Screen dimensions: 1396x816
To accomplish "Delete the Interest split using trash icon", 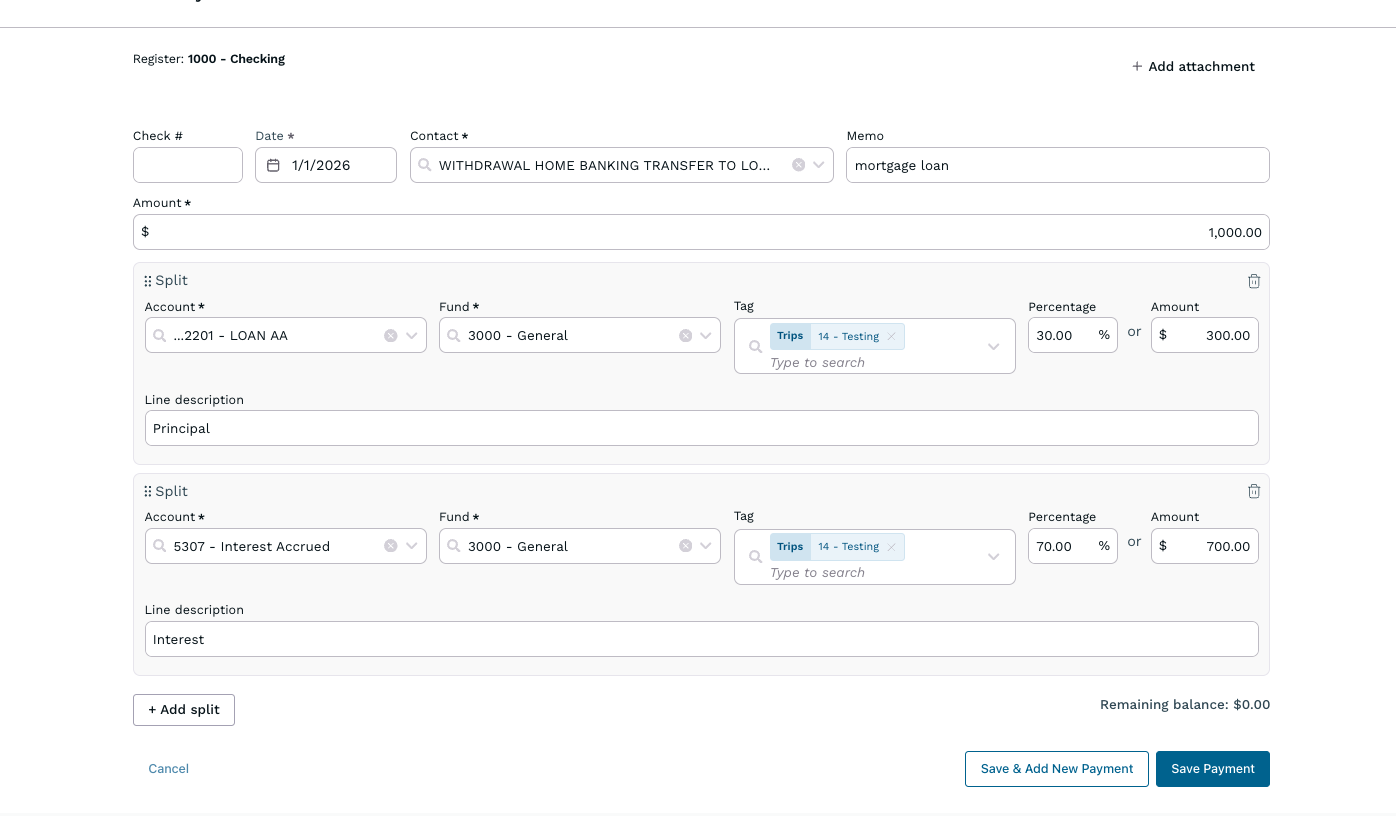I will coord(1254,491).
